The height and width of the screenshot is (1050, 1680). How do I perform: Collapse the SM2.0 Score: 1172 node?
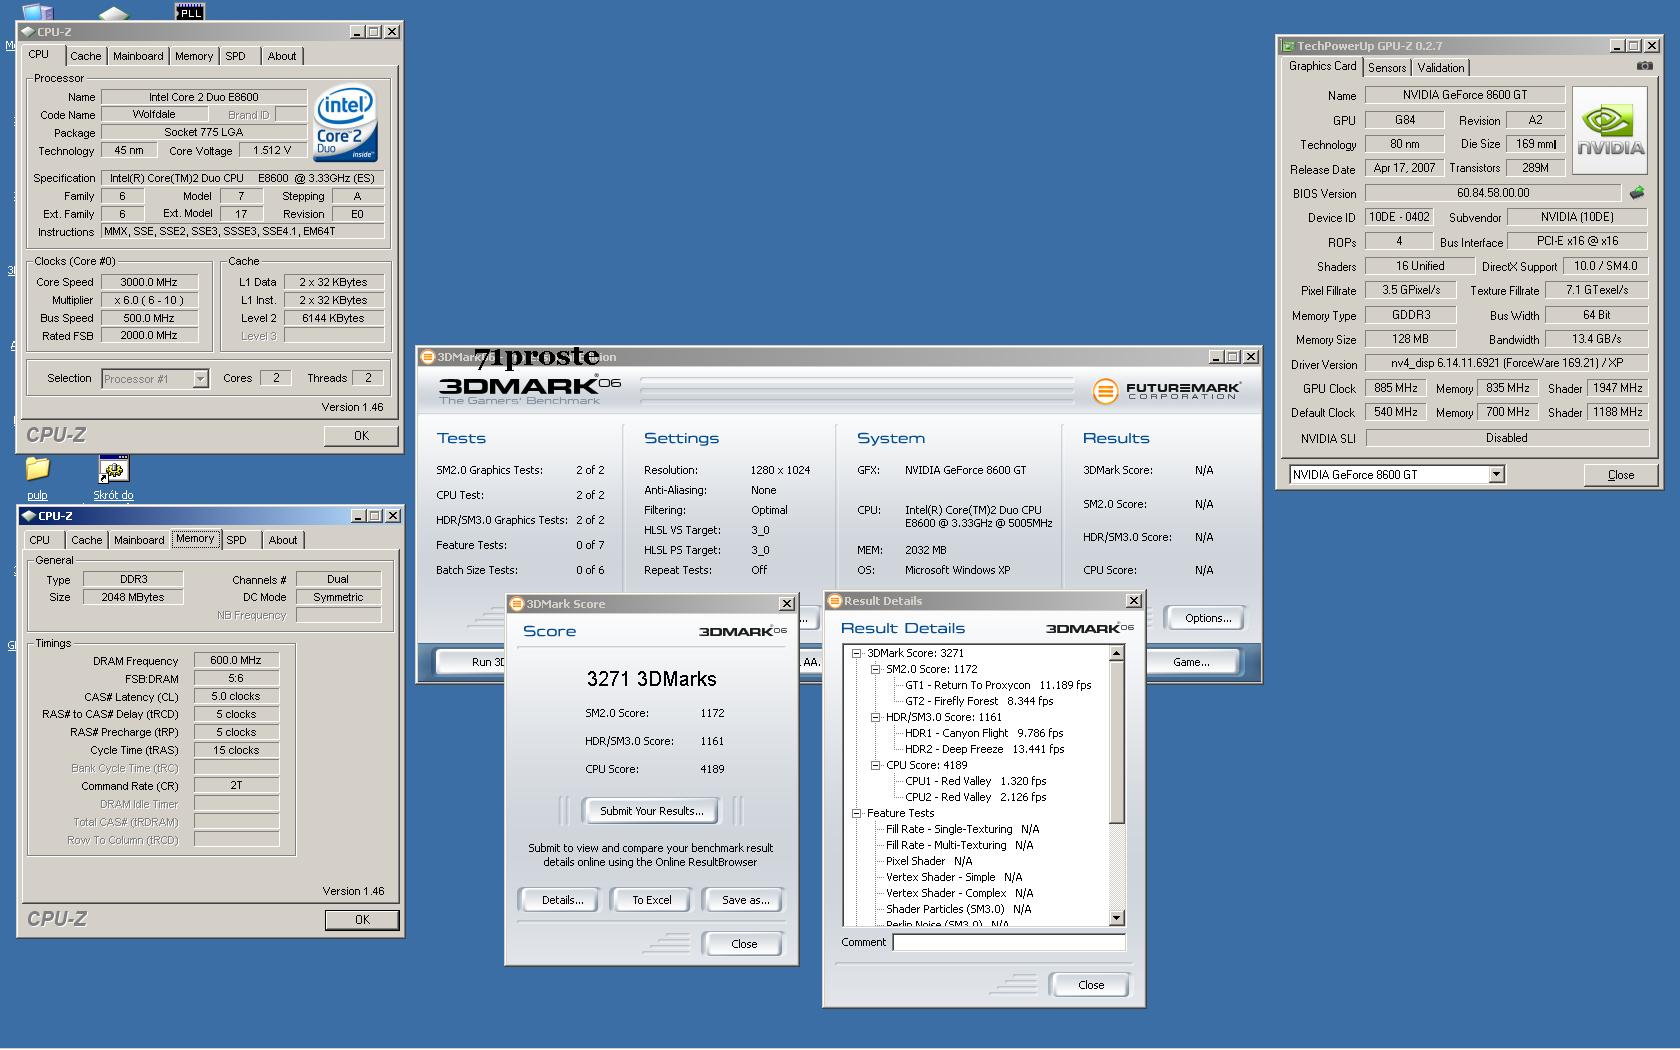[x=875, y=669]
